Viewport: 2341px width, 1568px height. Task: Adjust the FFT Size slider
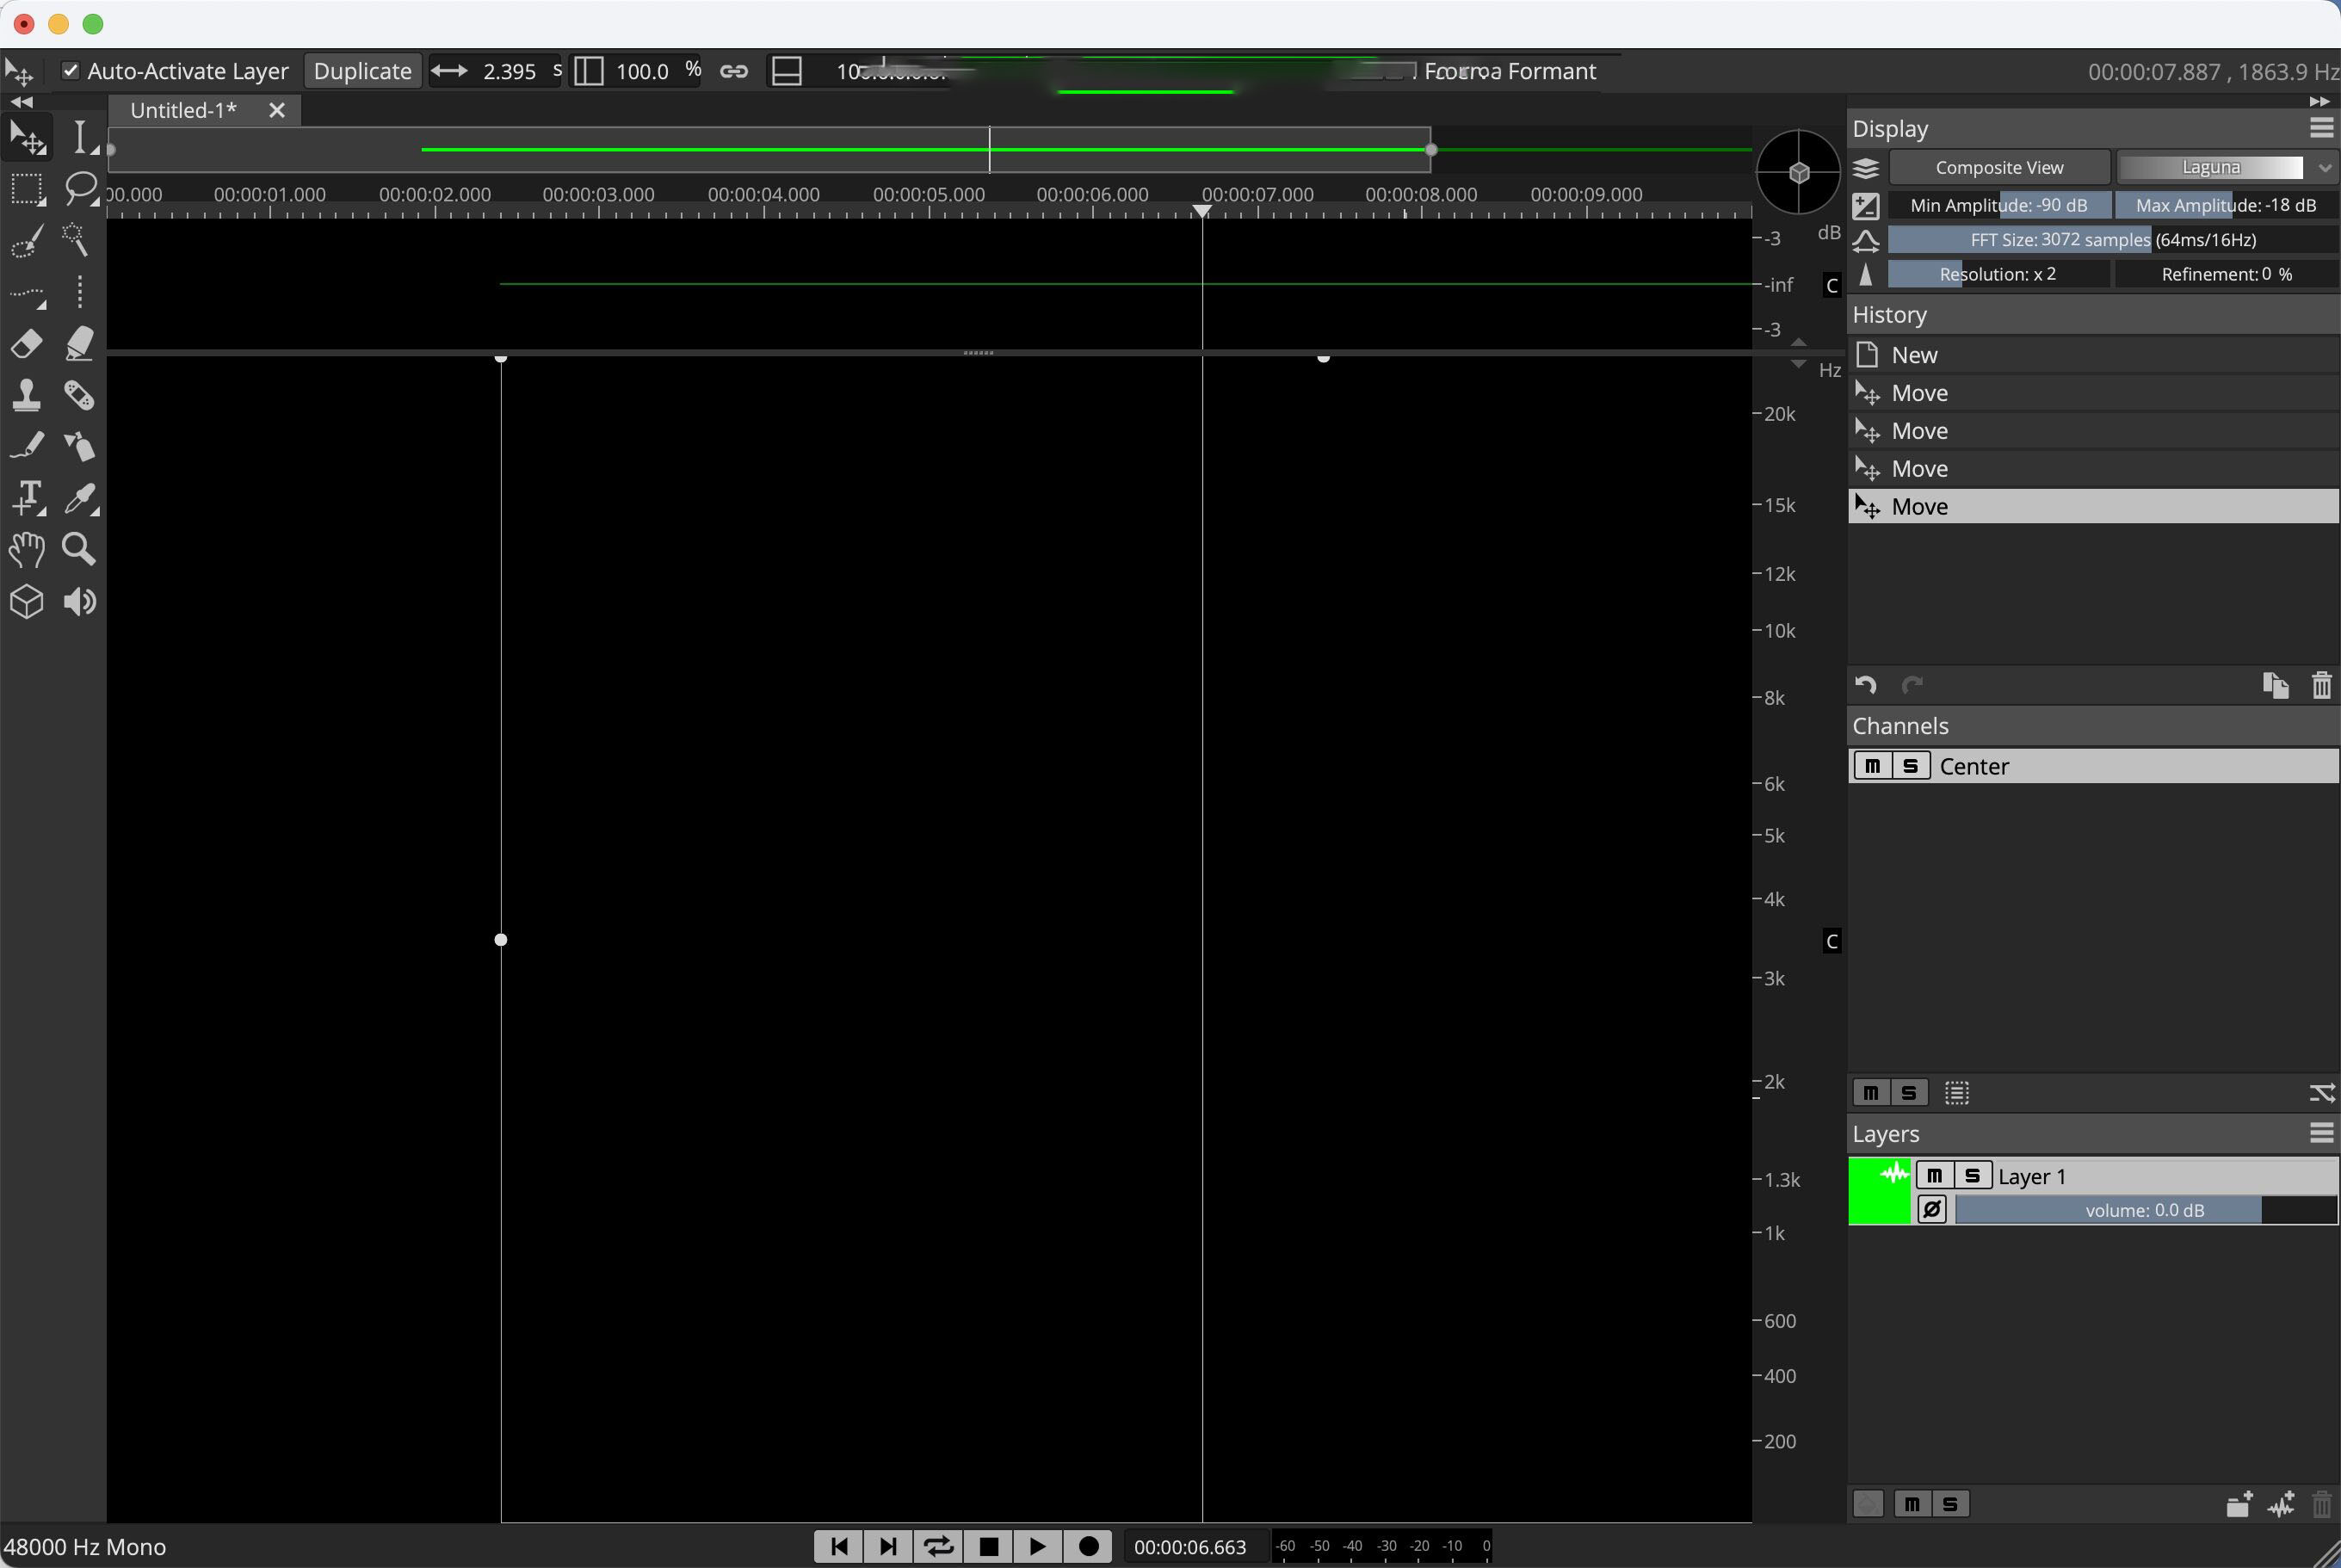pos(2113,240)
